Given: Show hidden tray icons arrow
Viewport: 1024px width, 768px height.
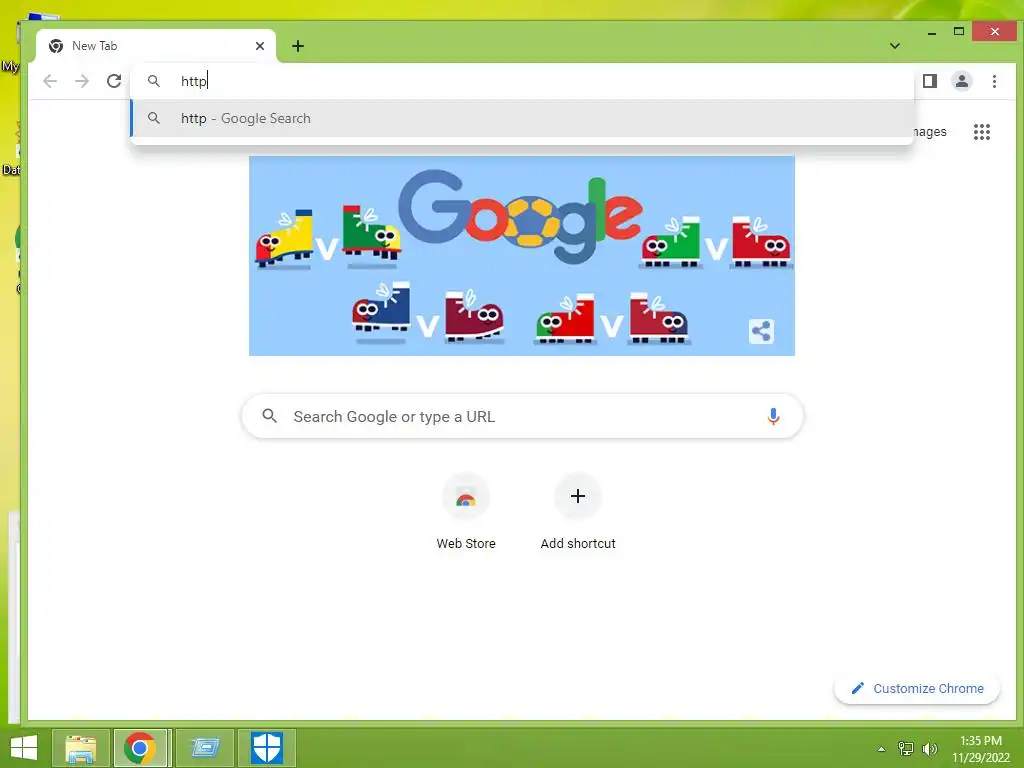Looking at the screenshot, I should tap(882, 748).
